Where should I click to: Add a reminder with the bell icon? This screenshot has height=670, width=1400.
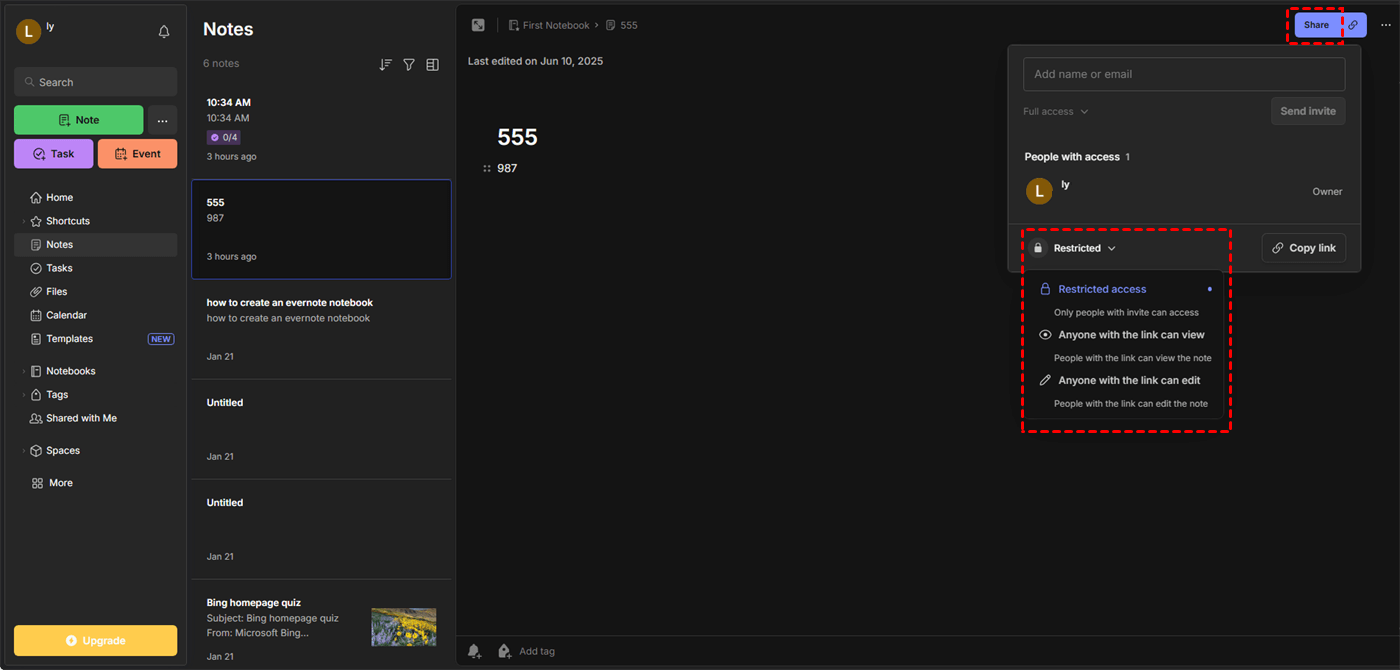coord(475,651)
